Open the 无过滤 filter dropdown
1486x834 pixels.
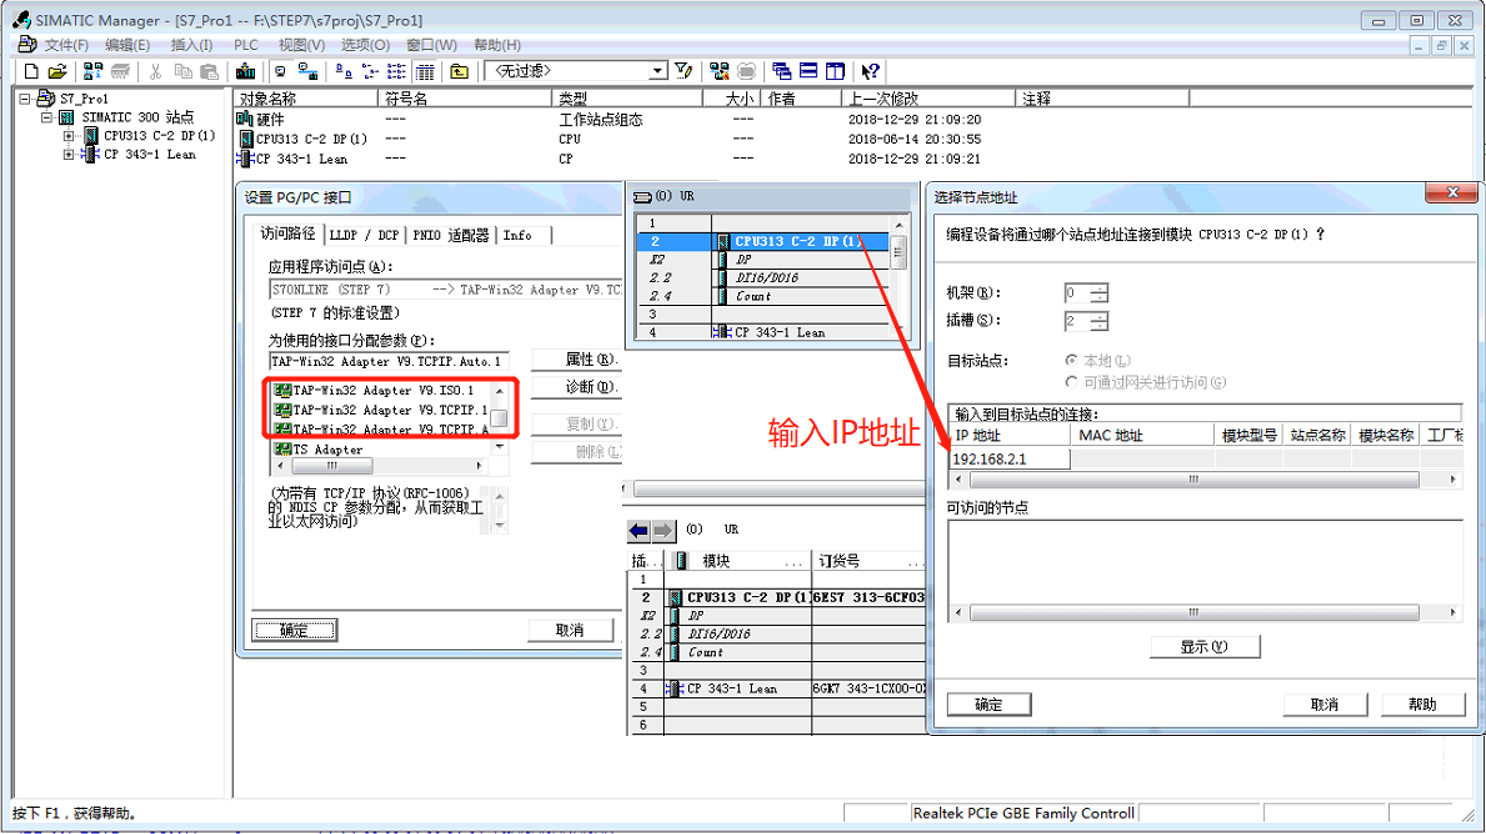click(x=658, y=71)
